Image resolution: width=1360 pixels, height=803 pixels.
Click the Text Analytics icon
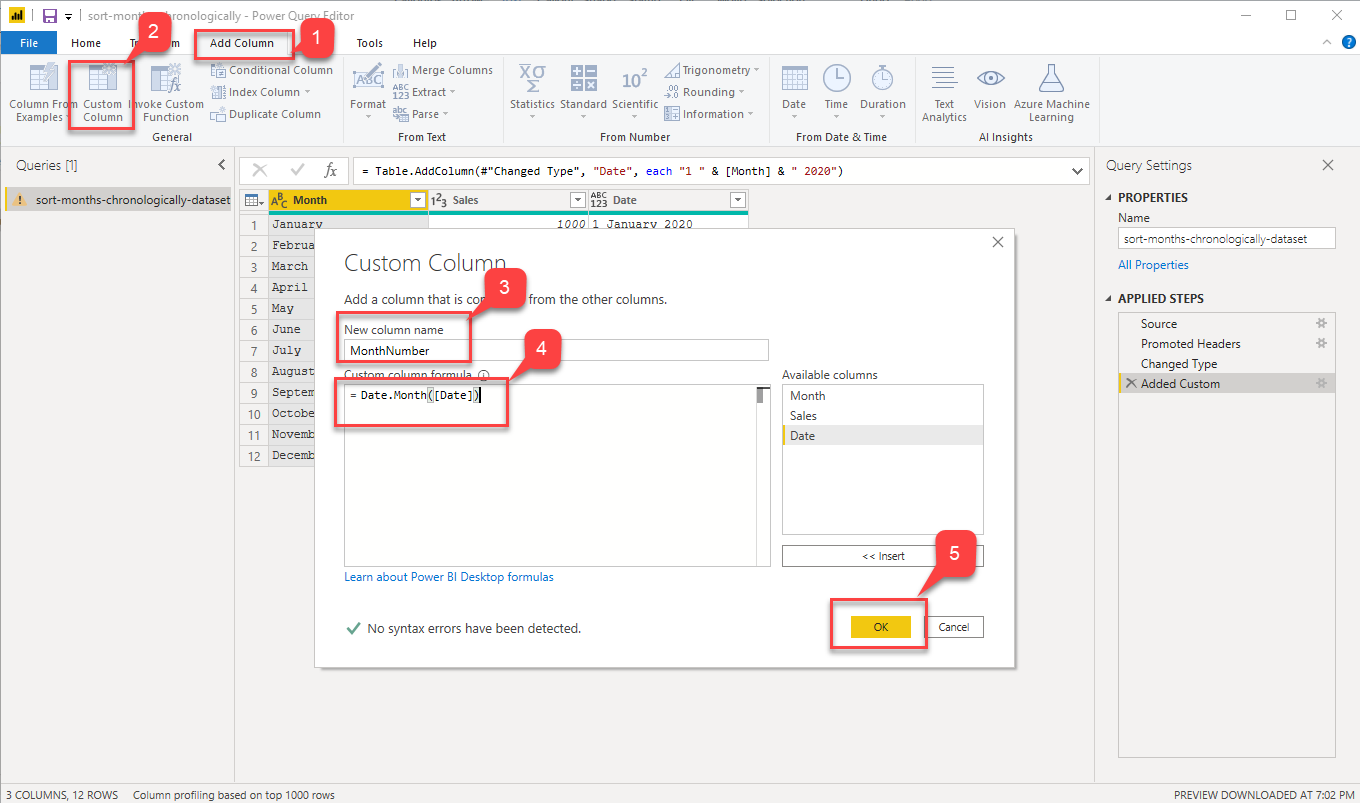click(943, 80)
